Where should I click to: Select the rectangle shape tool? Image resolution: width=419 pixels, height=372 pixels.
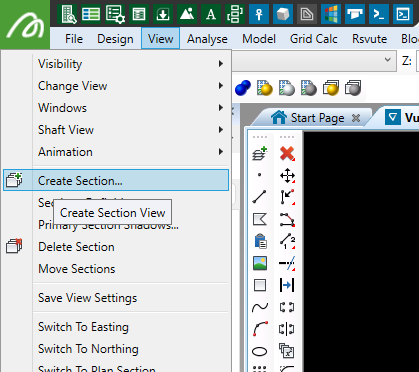[x=260, y=285]
